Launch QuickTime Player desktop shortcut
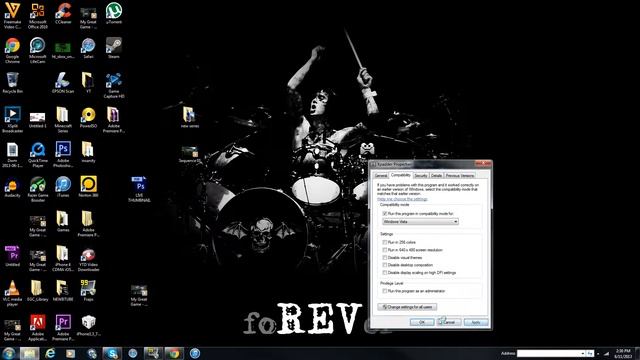The height and width of the screenshot is (360, 640). tap(38, 154)
